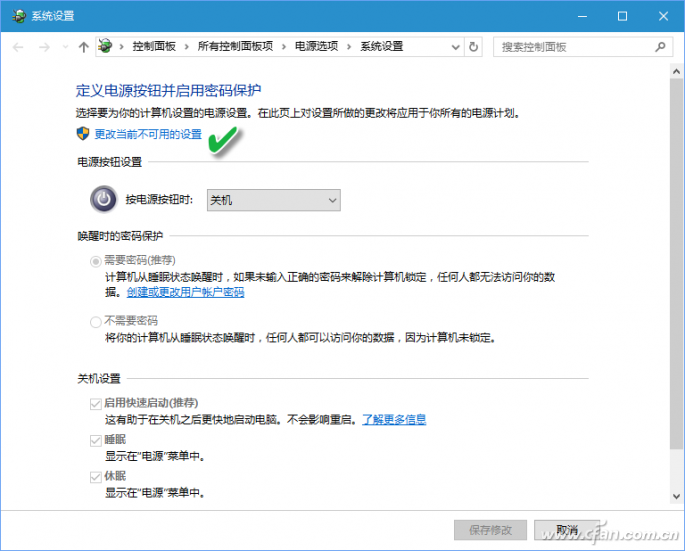Click the 保存修改 button
Screen dimensions: 685x551
click(x=490, y=530)
